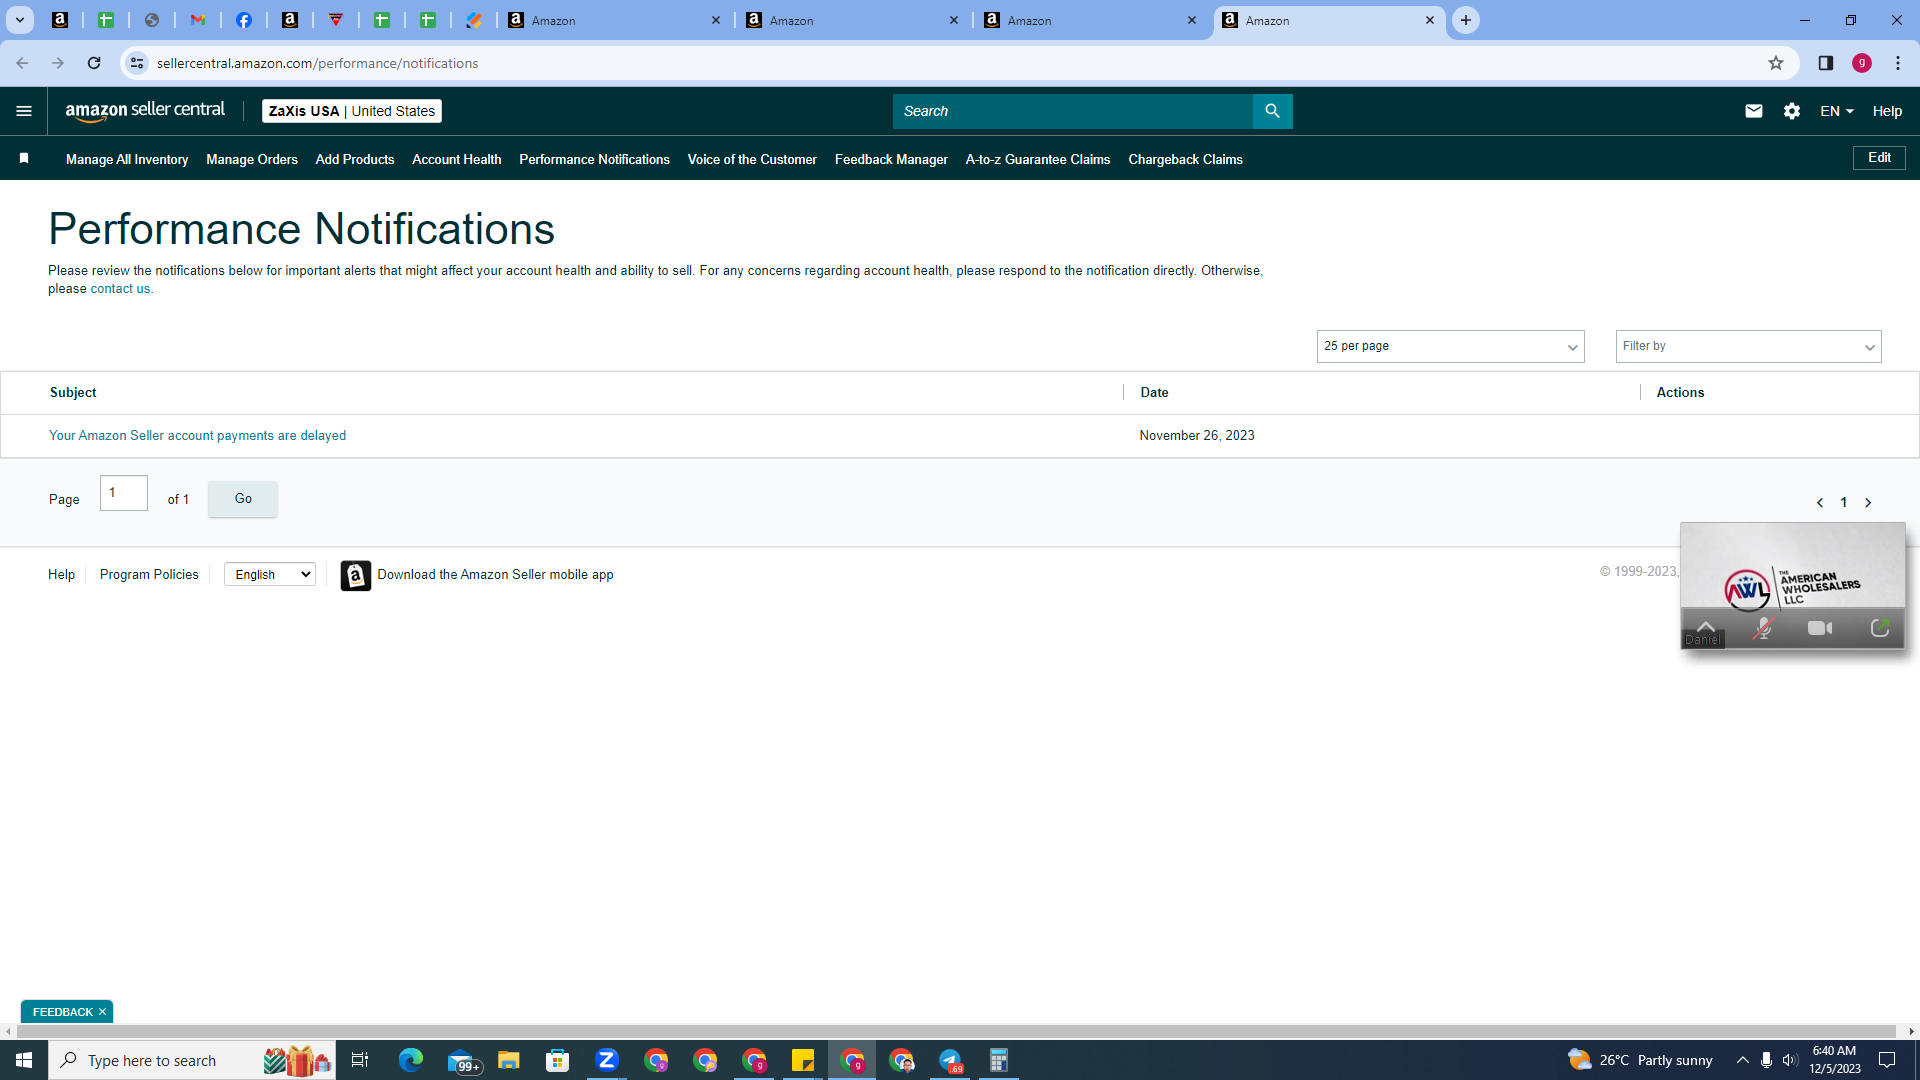The width and height of the screenshot is (1920, 1080).
Task: Open the footer Help link
Action: pos(61,574)
